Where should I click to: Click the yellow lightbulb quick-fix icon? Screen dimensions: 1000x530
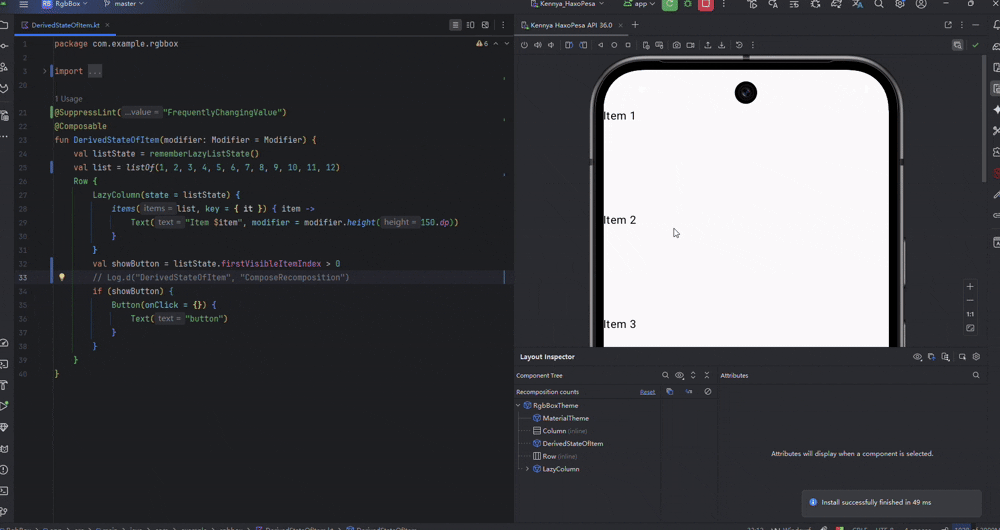coord(62,277)
